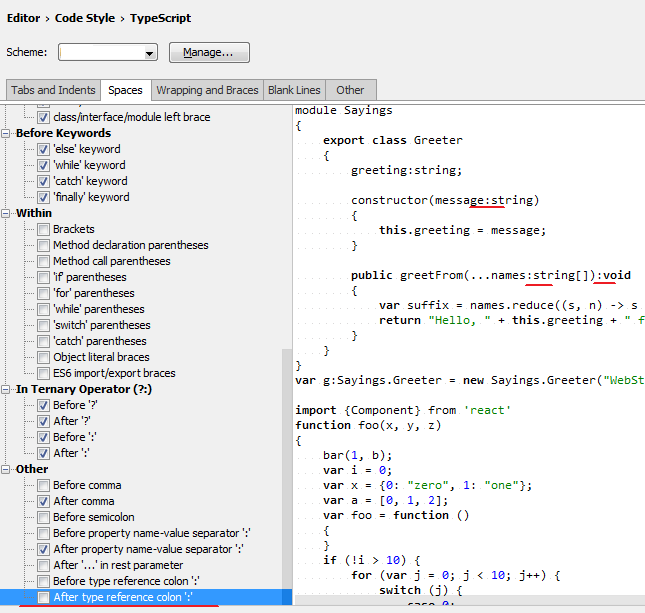This screenshot has width=645, height=613.
Task: Click 'constructor(message:string)' preview line
Action: 445,200
